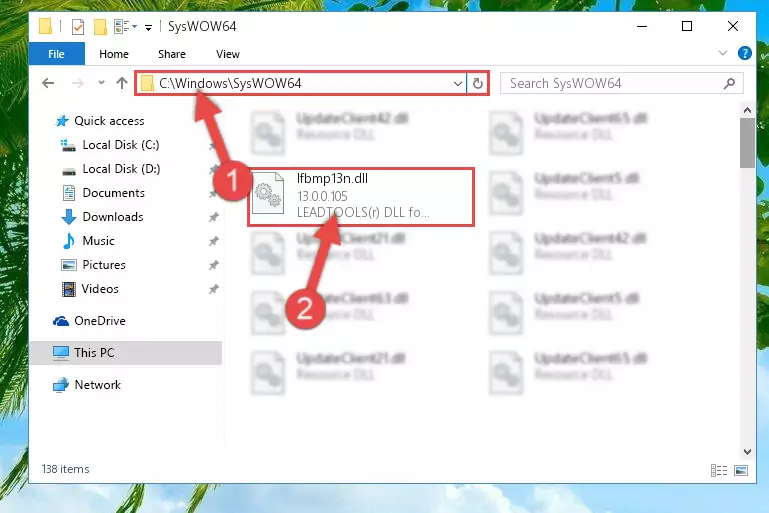
Task: Open Local Disk (C:) in sidebar
Action: 121,145
